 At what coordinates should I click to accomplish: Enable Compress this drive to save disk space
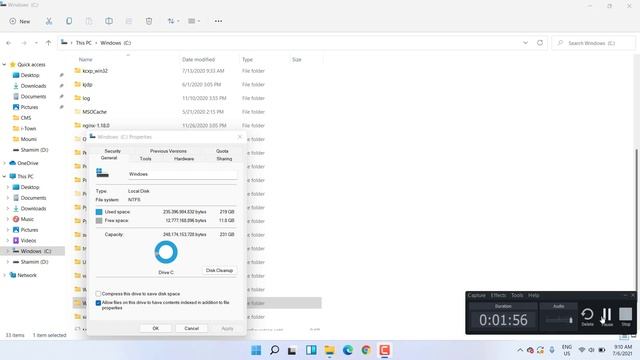pyautogui.click(x=98, y=294)
